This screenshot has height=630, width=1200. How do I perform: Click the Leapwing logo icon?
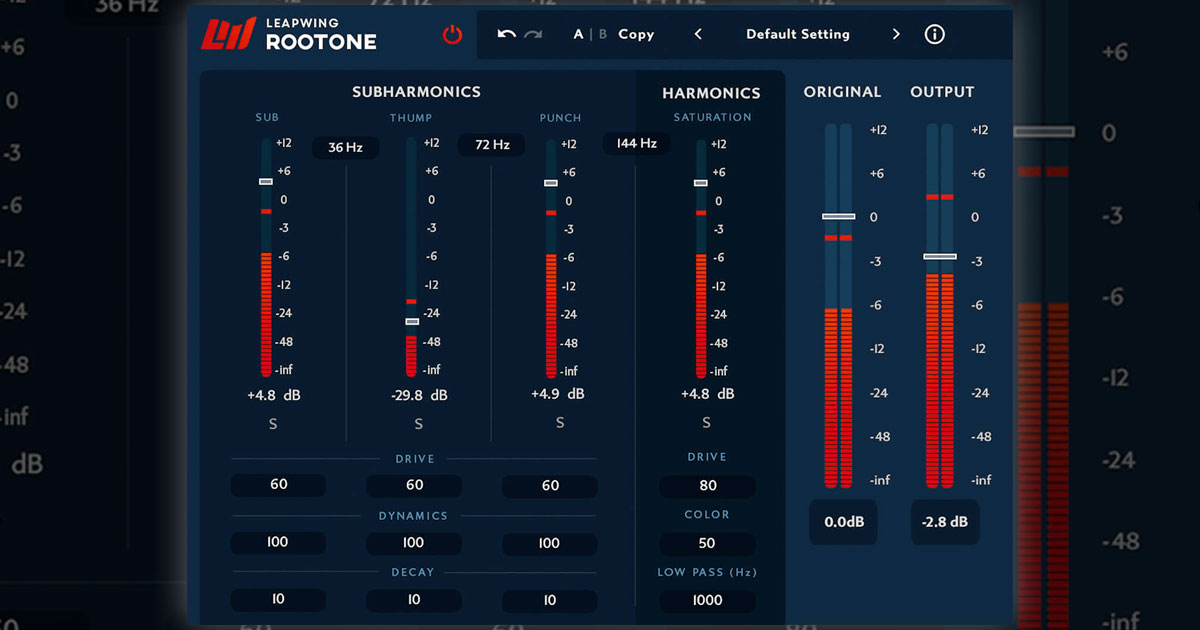point(229,35)
